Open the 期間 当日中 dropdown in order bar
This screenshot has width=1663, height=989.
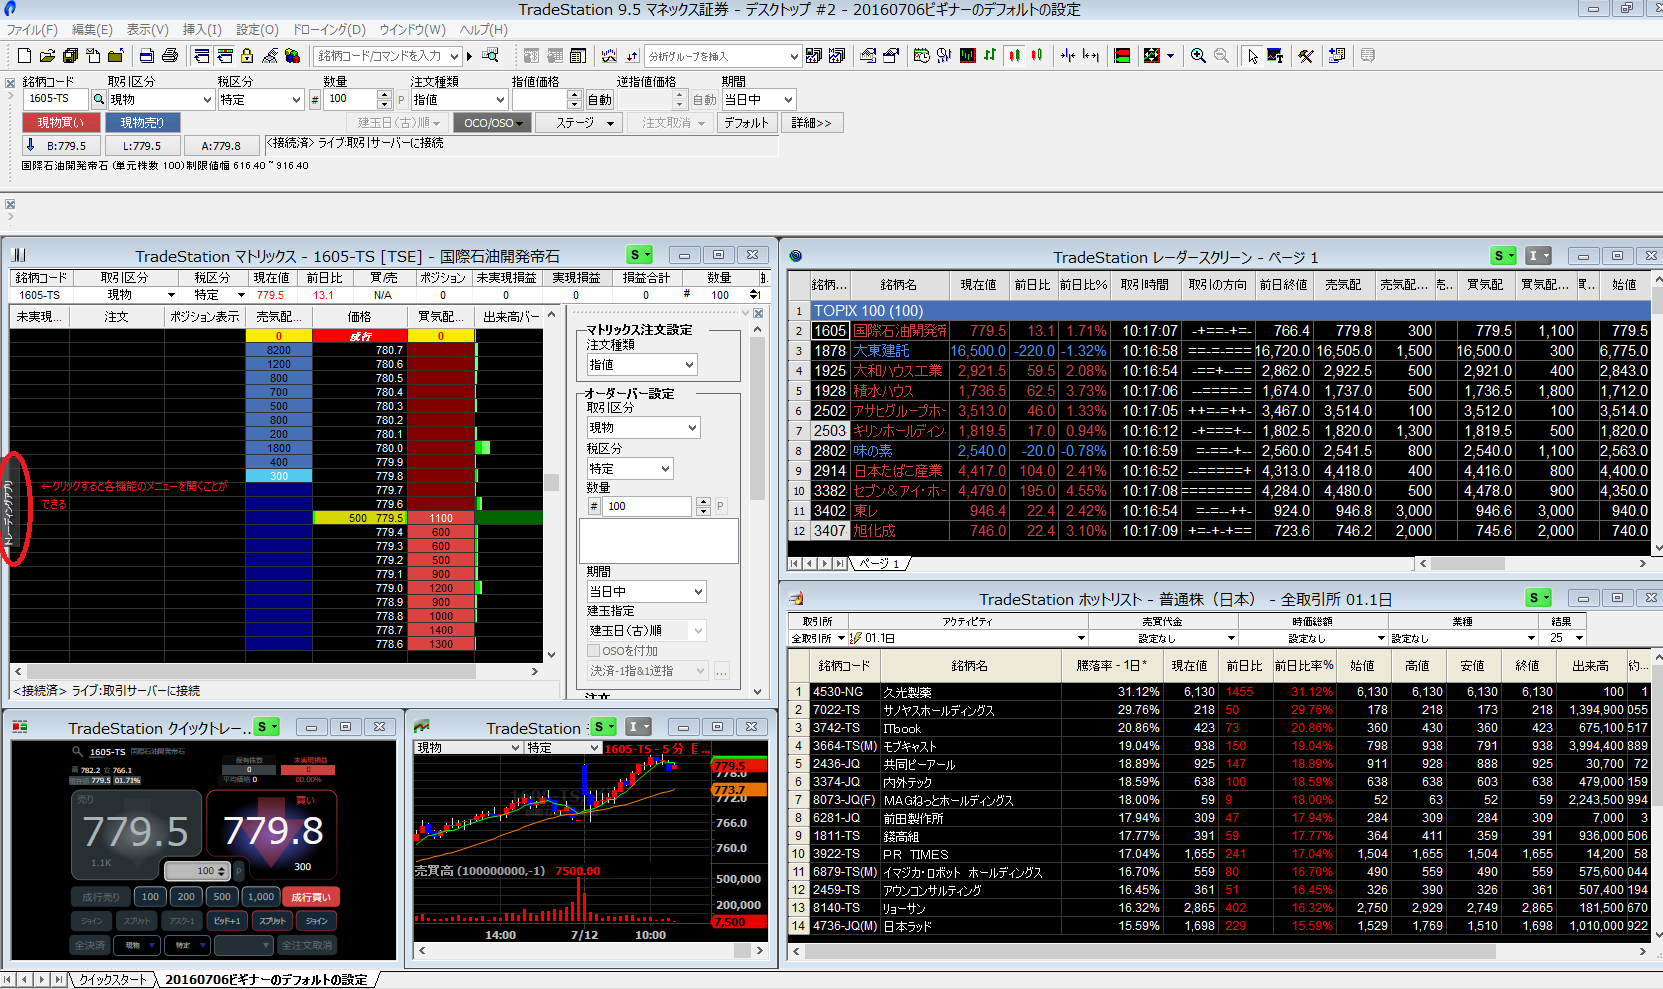759,99
